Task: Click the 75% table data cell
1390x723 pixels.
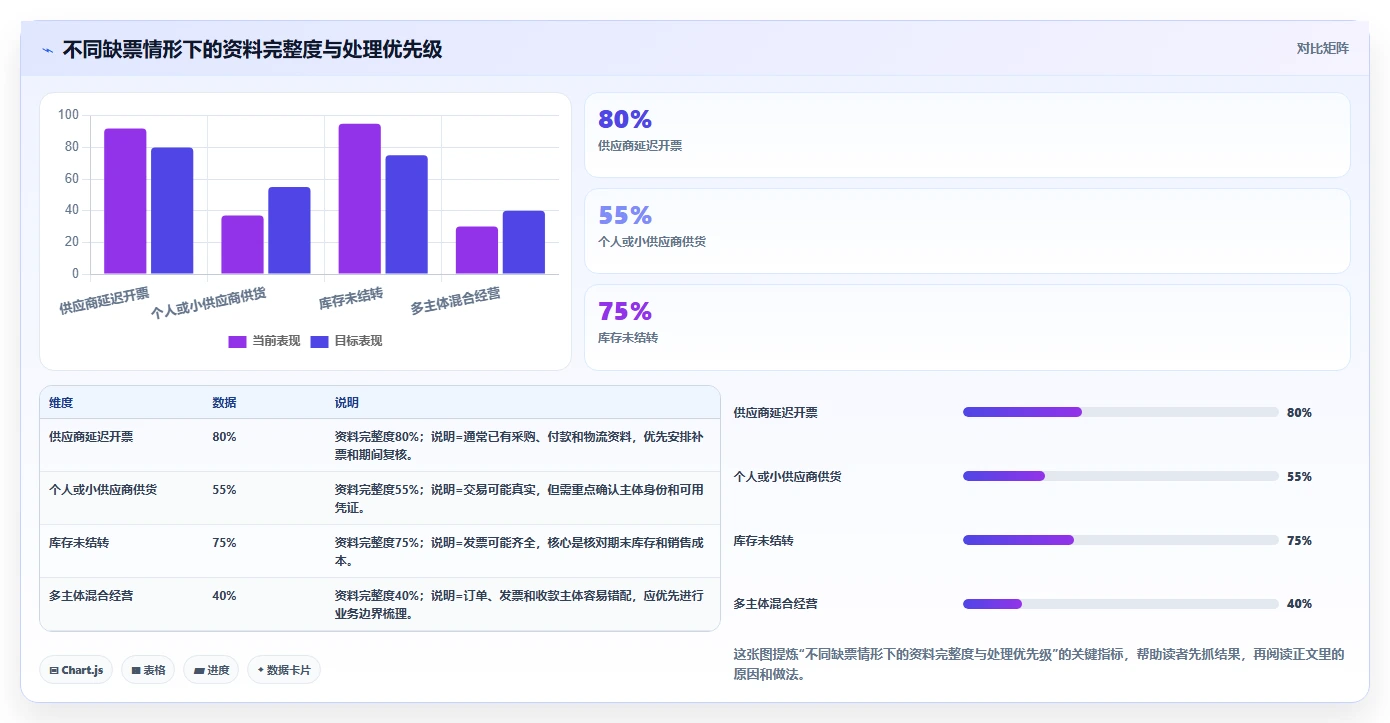Action: click(x=224, y=543)
